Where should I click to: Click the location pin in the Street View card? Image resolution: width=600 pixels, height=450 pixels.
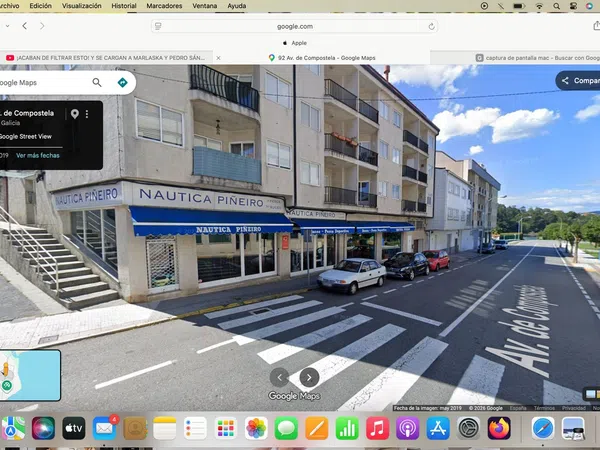pos(75,114)
